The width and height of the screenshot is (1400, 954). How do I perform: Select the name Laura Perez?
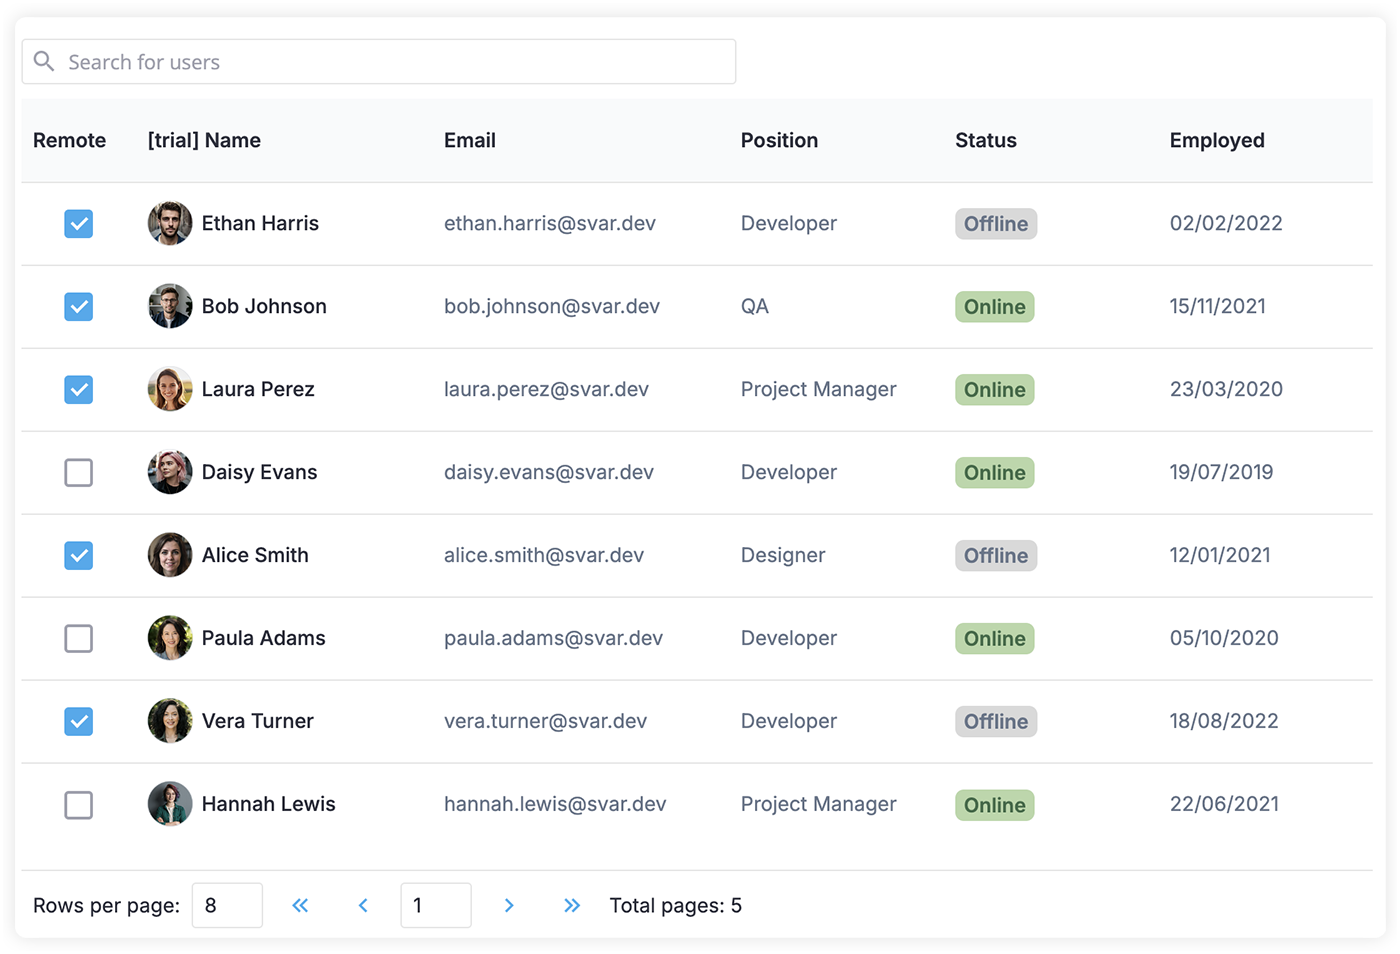coord(258,389)
